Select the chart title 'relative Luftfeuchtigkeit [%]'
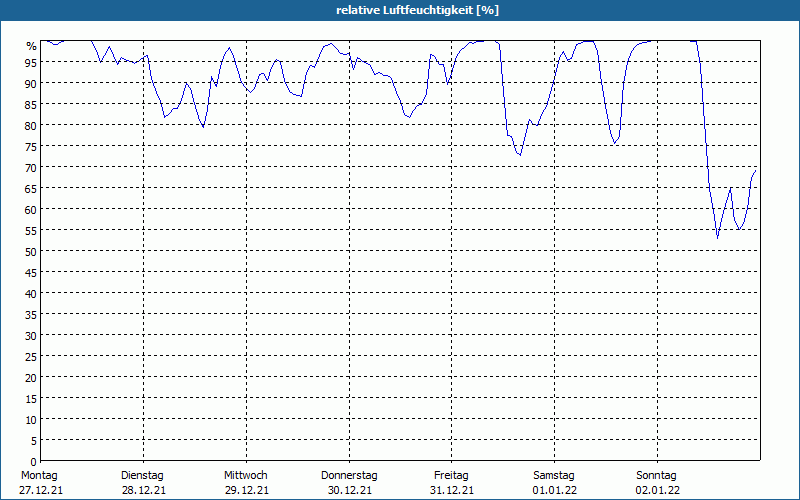The image size is (800, 500). pos(417,10)
